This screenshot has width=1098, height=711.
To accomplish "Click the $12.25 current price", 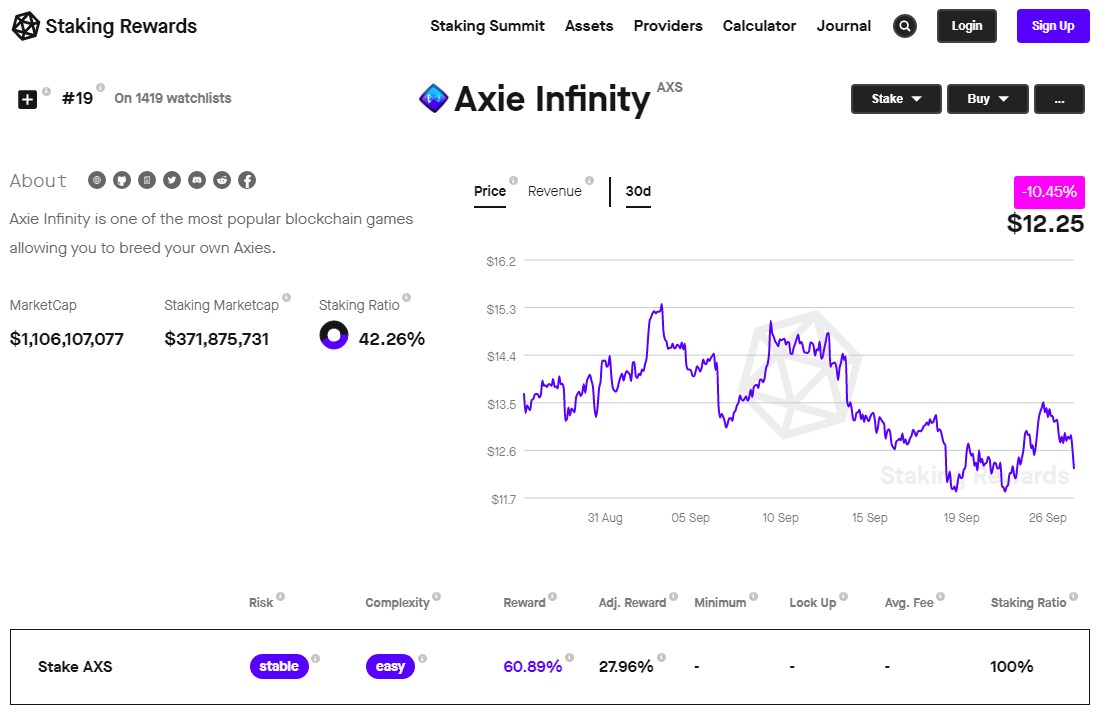I will coord(1045,223).
